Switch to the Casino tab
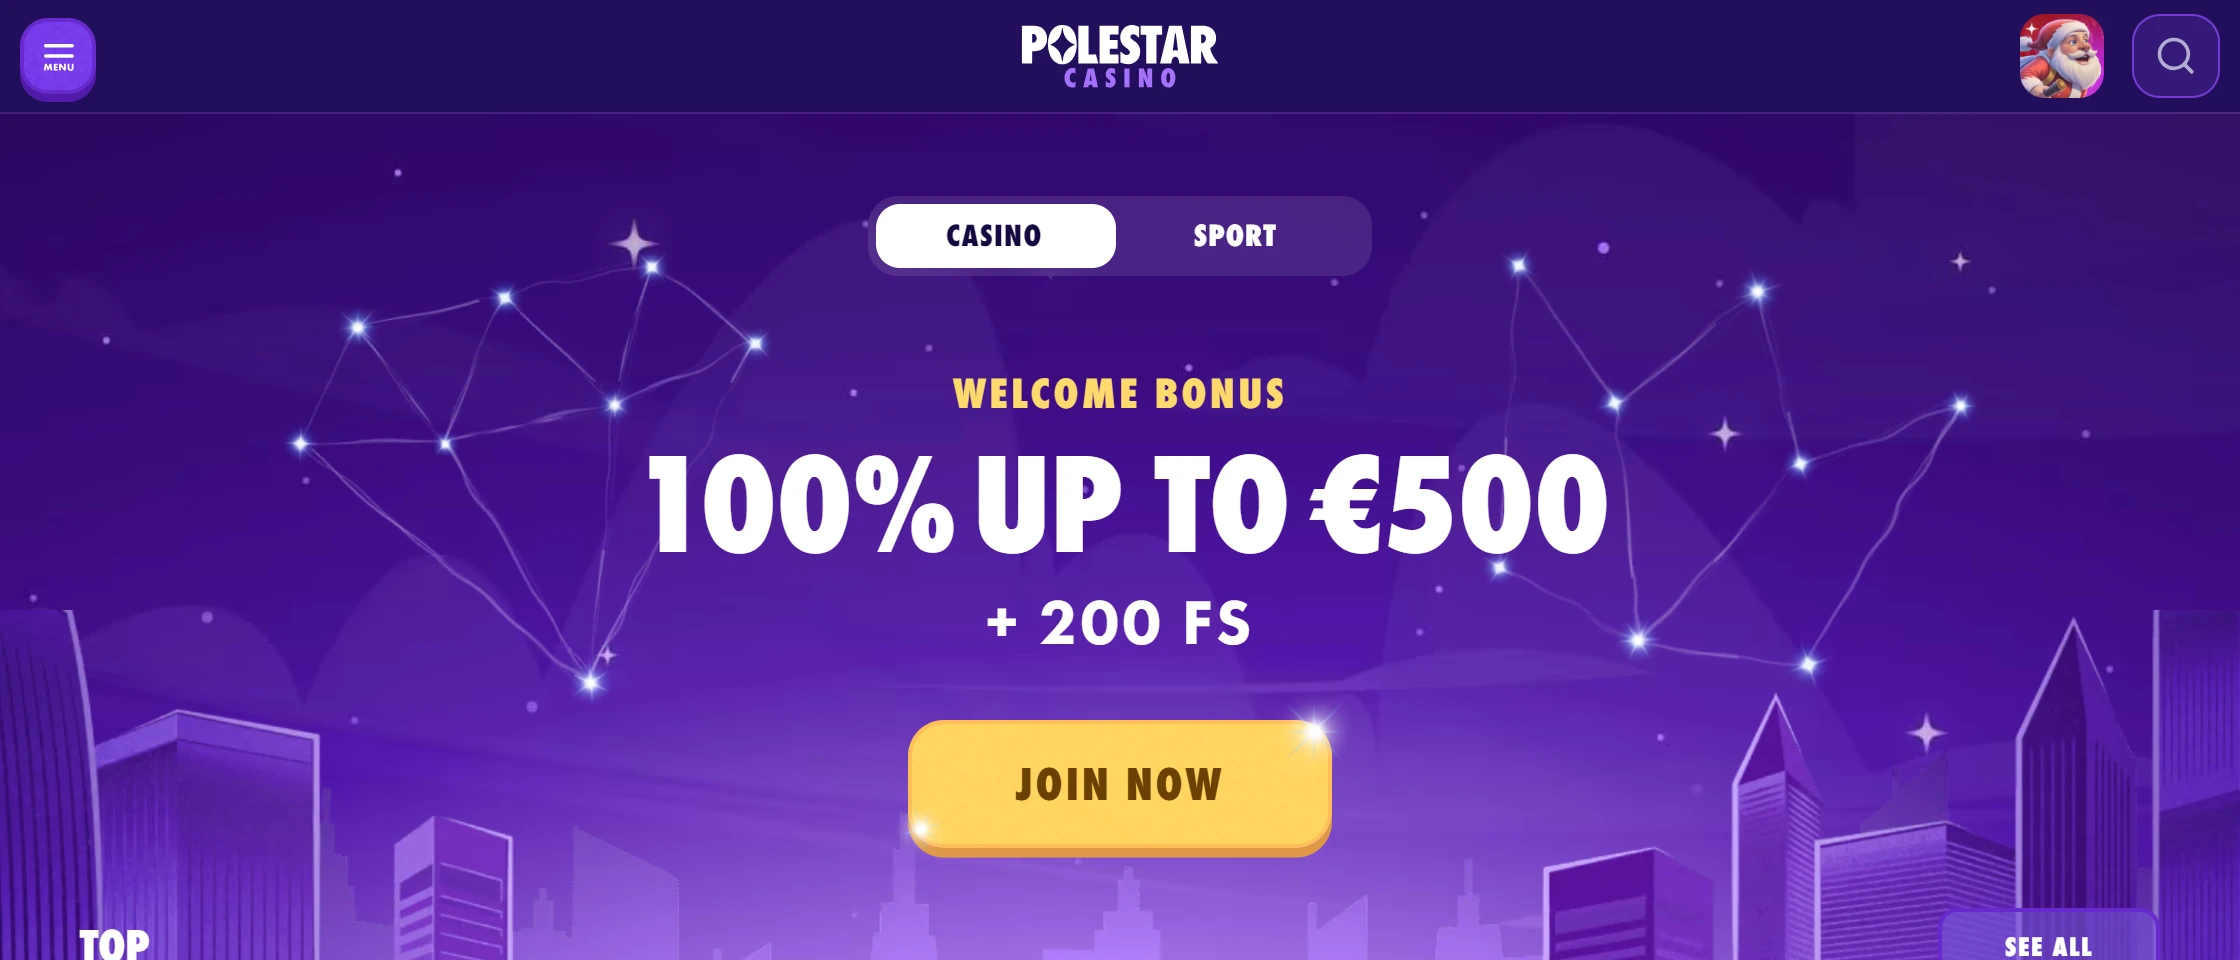This screenshot has height=960, width=2240. 995,236
